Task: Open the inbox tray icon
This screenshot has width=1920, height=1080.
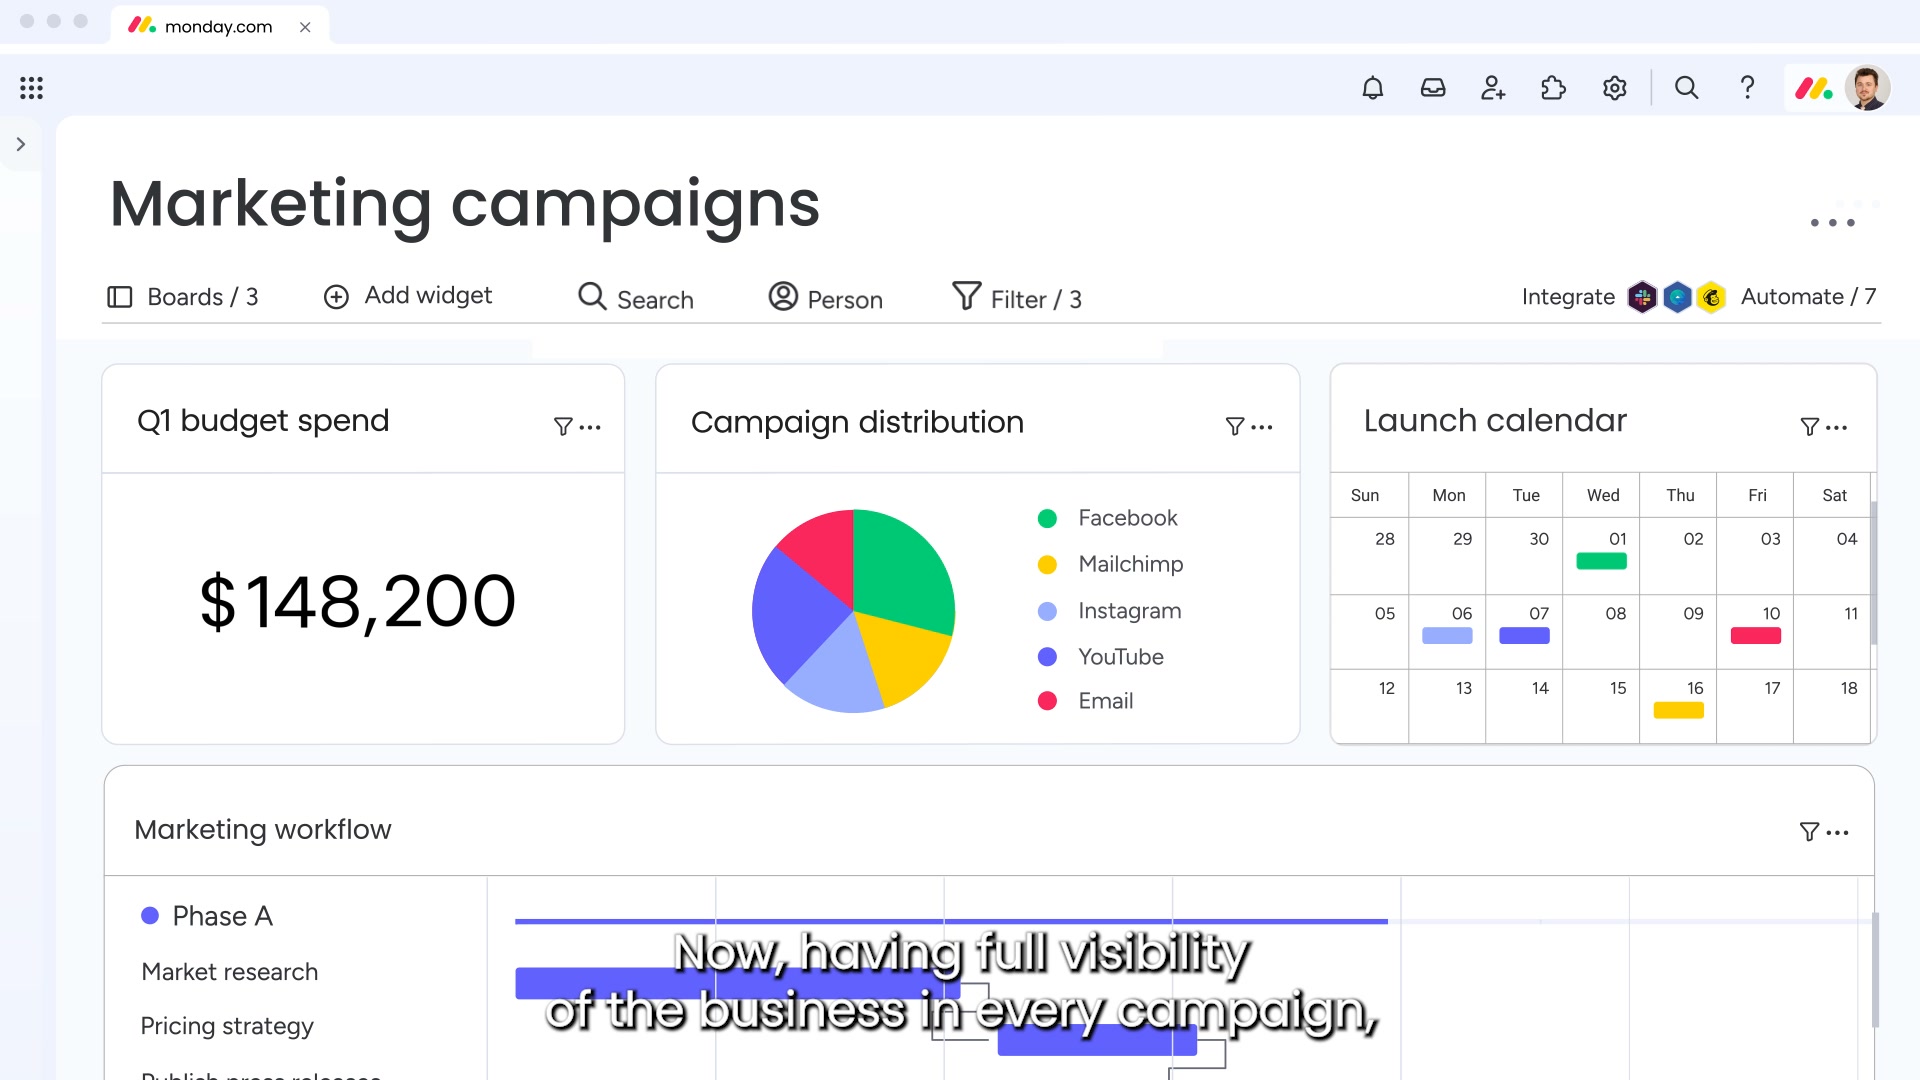Action: click(1433, 88)
